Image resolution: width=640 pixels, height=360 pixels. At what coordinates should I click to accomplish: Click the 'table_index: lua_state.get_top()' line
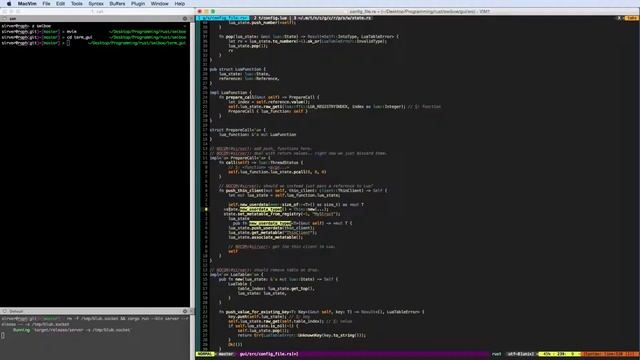276,289
